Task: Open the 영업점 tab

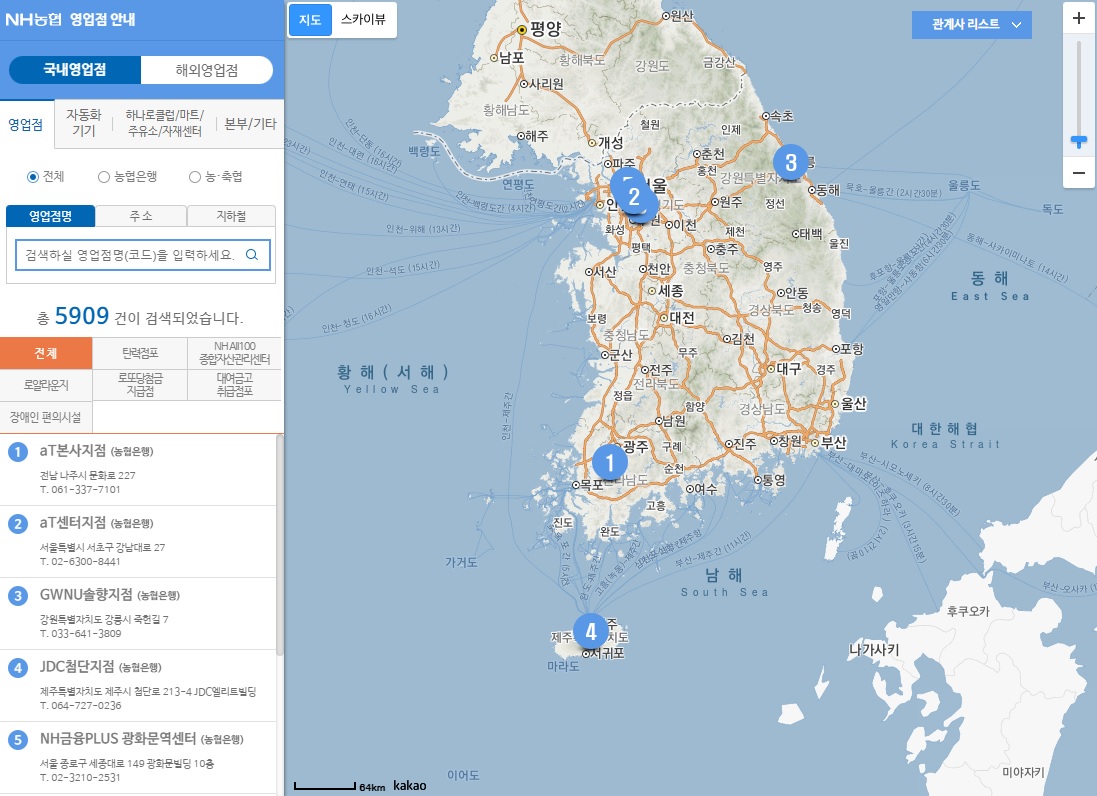Action: (x=26, y=125)
